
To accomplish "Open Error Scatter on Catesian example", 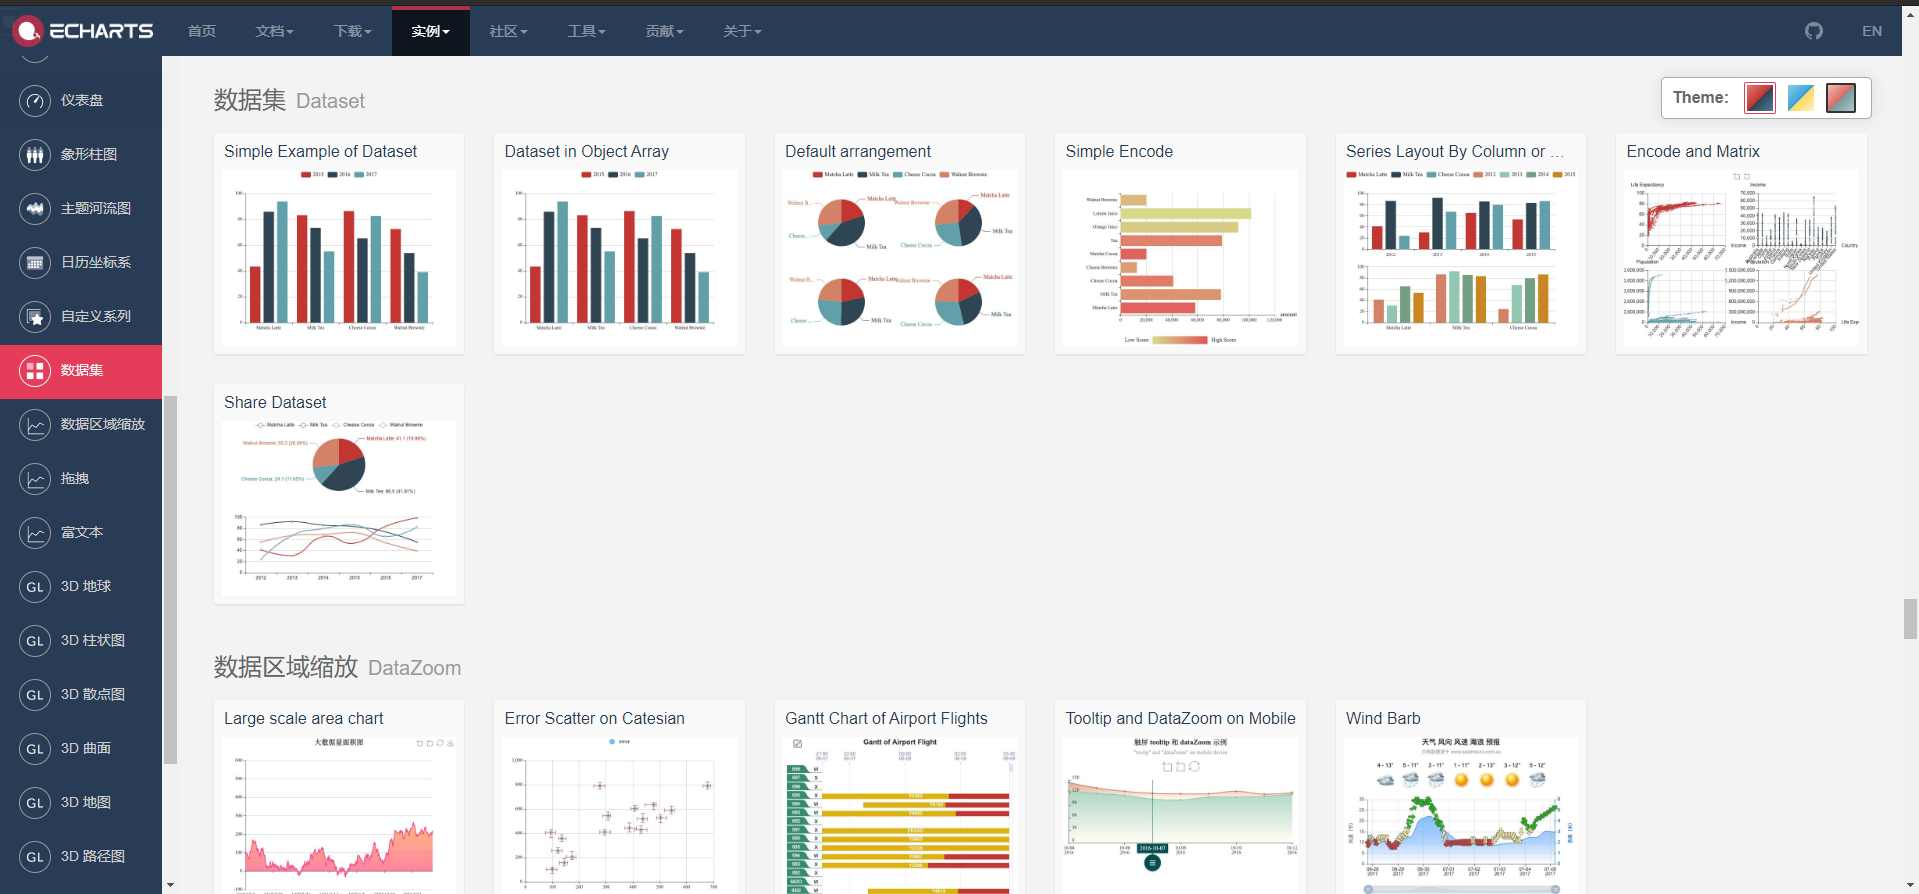I will coord(619,797).
